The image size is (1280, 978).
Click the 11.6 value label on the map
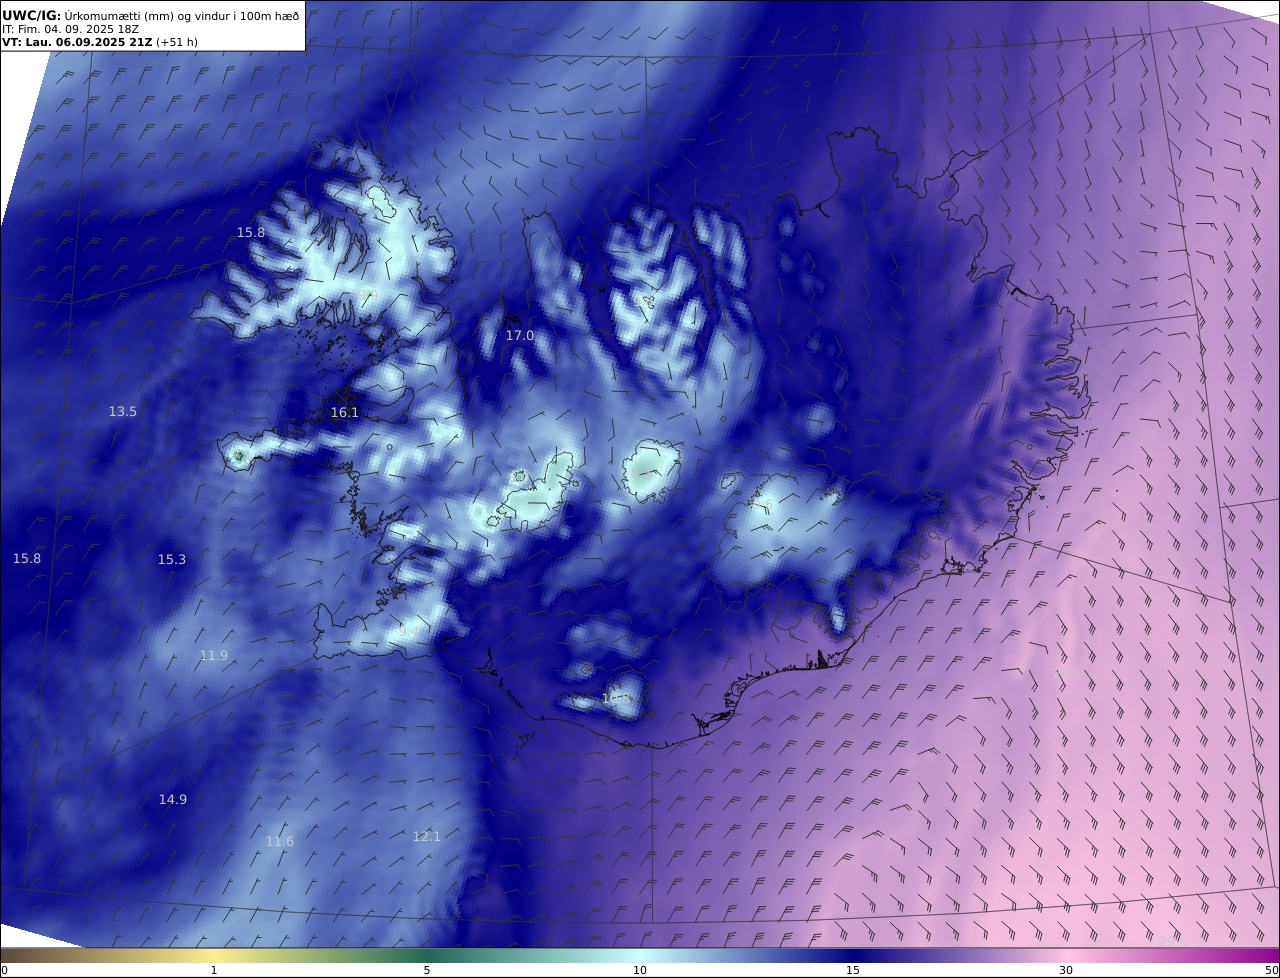(x=280, y=842)
